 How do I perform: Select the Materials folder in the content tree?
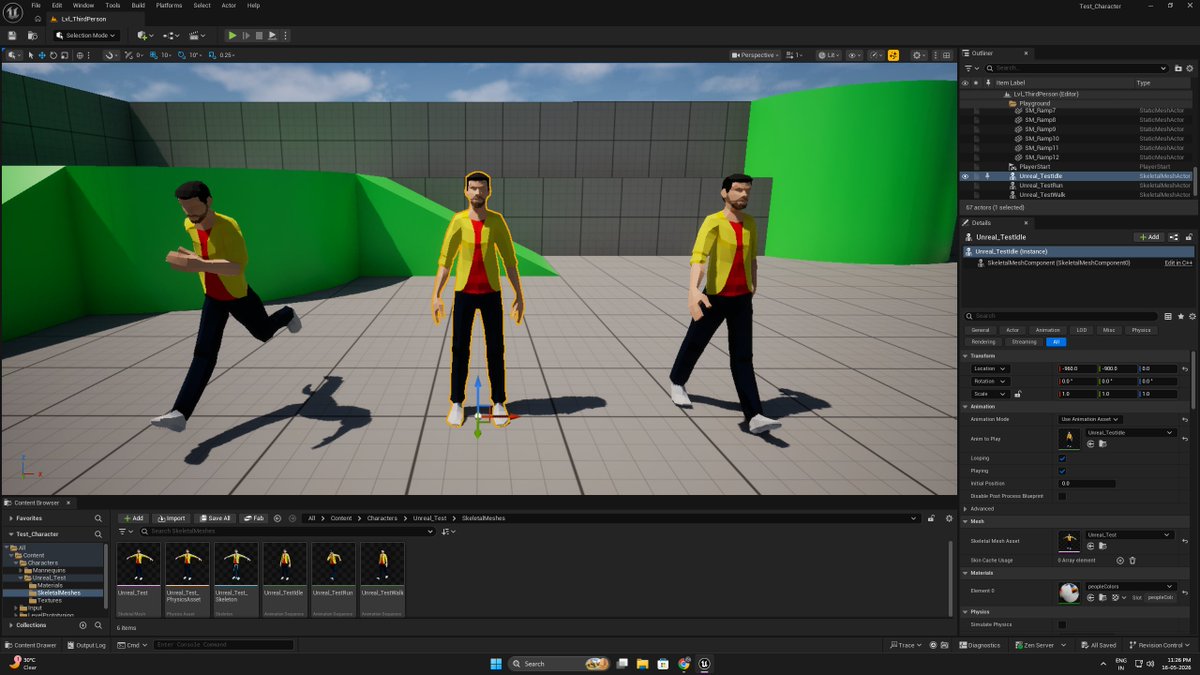pyautogui.click(x=50, y=585)
